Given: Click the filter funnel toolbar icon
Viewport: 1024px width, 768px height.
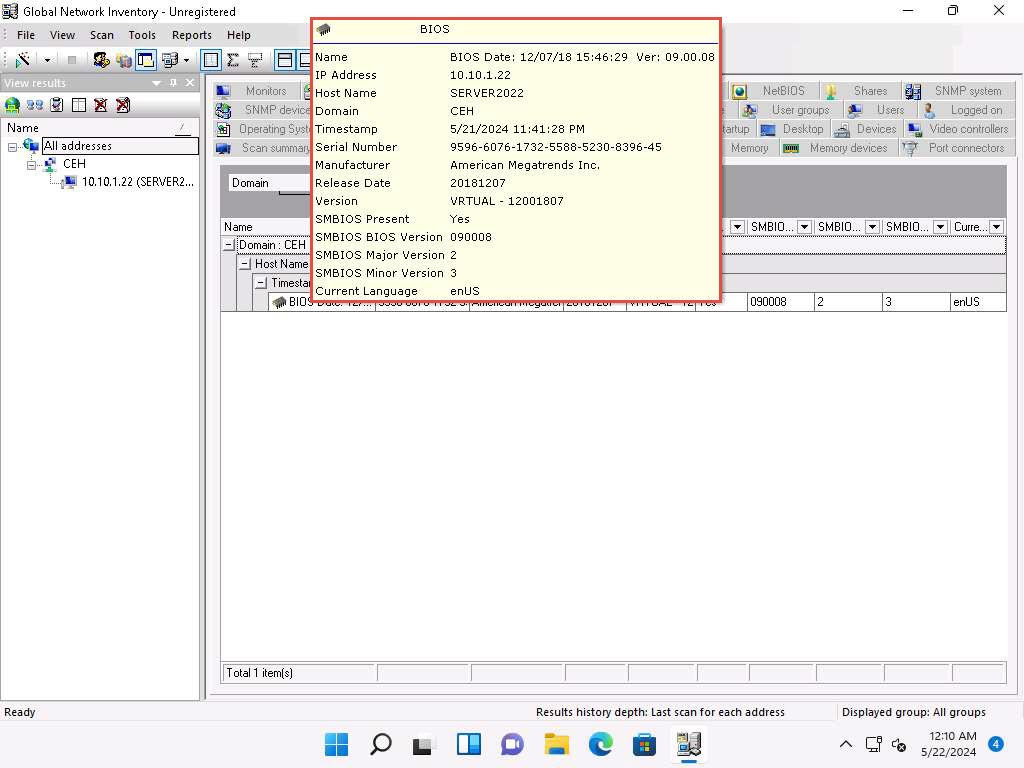Looking at the screenshot, I should tap(255, 60).
